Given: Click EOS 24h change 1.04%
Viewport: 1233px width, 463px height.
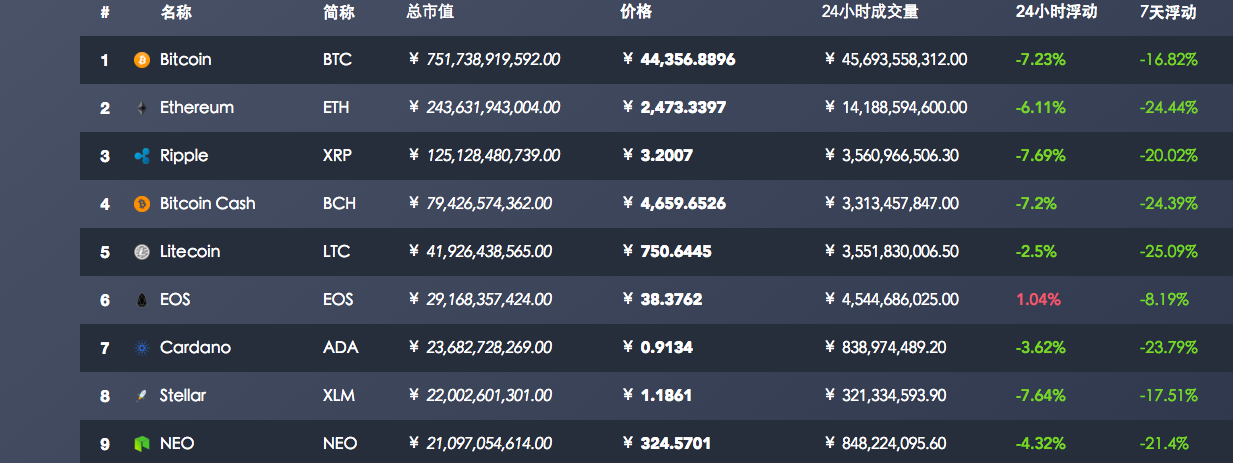Looking at the screenshot, I should pyautogui.click(x=1038, y=300).
